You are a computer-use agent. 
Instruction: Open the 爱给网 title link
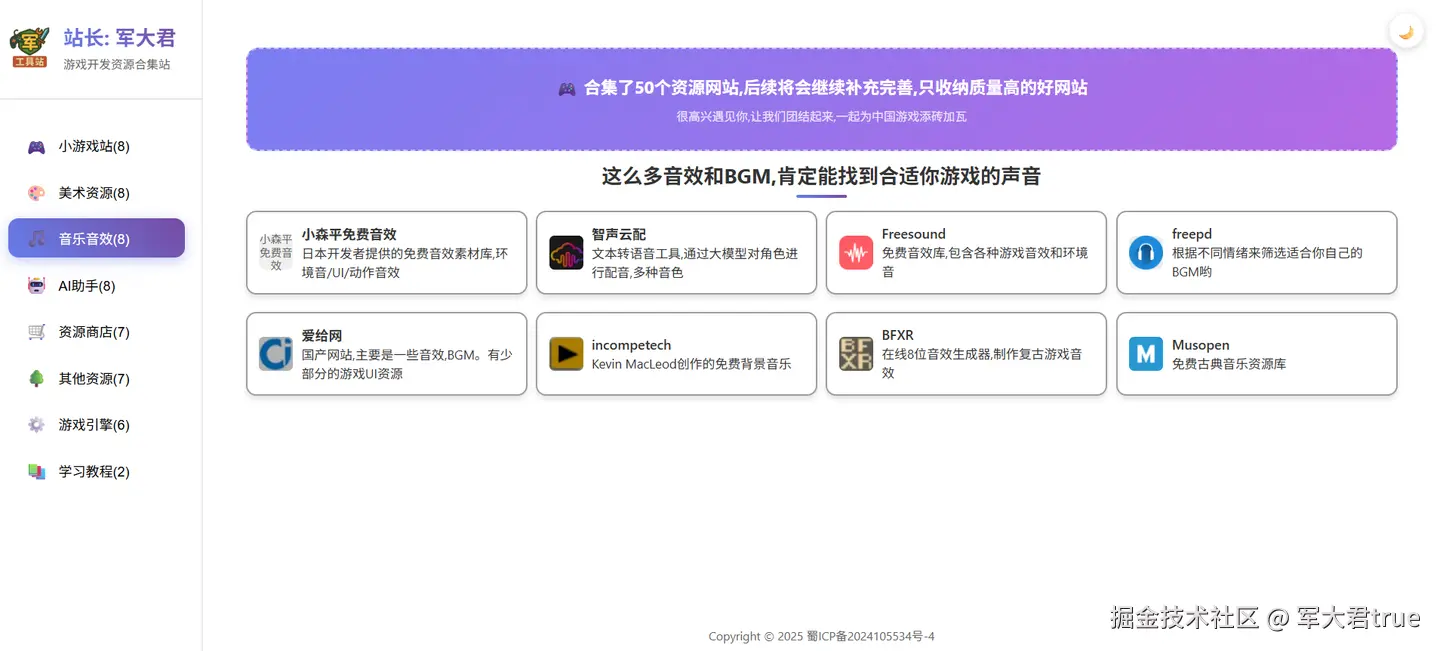click(x=322, y=336)
